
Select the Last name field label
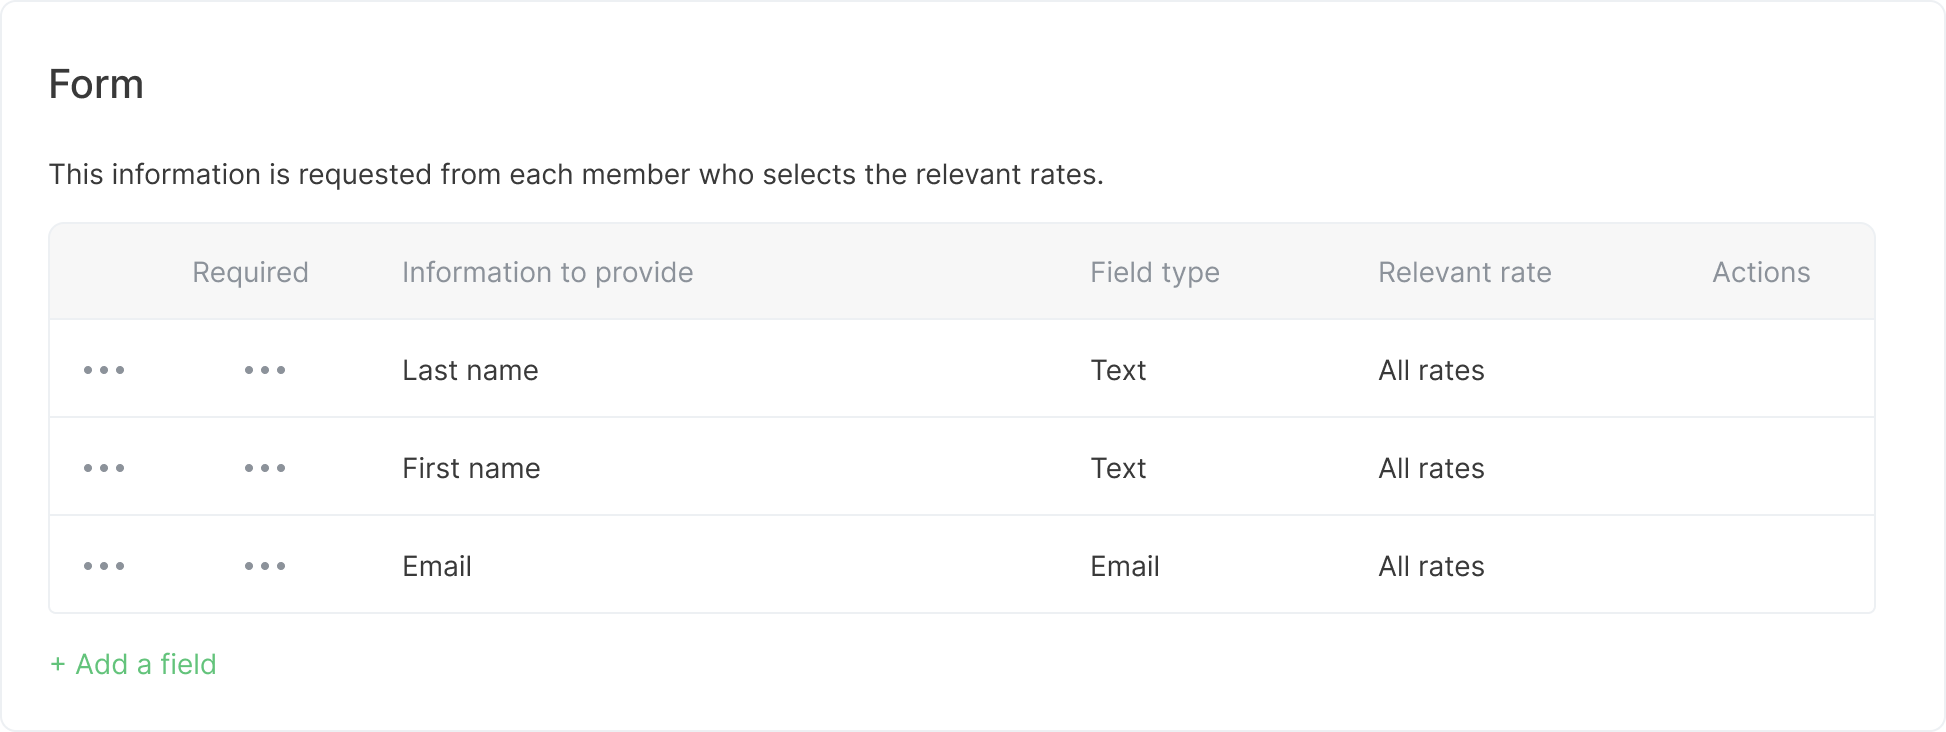(x=470, y=370)
